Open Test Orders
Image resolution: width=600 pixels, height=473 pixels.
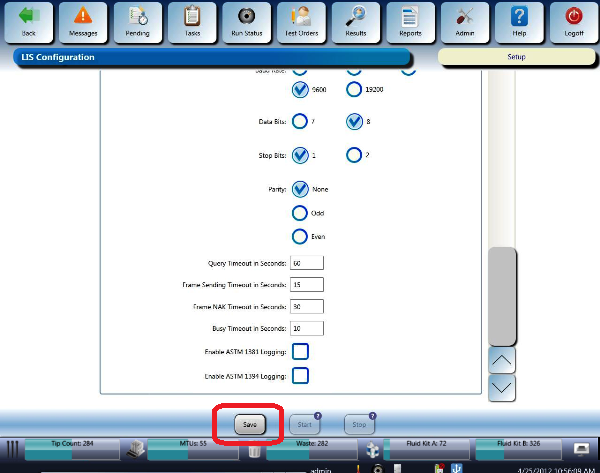[300, 22]
